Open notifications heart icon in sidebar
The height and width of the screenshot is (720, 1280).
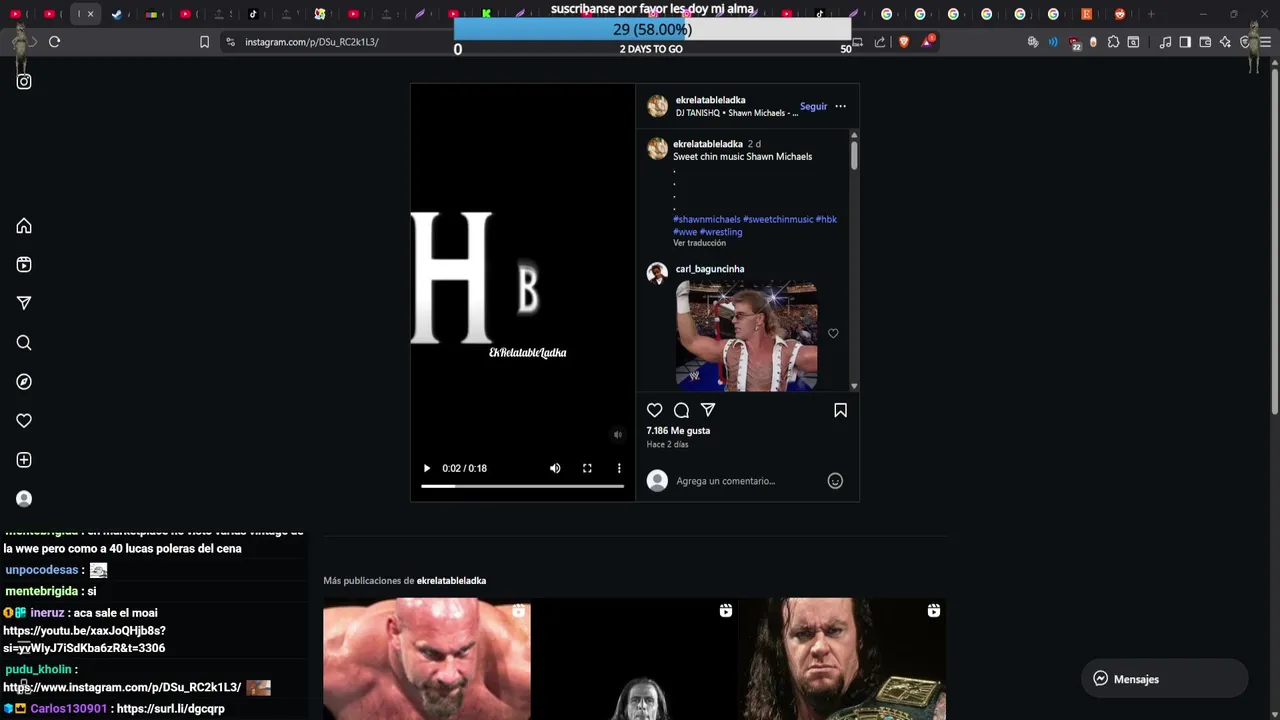(x=24, y=421)
